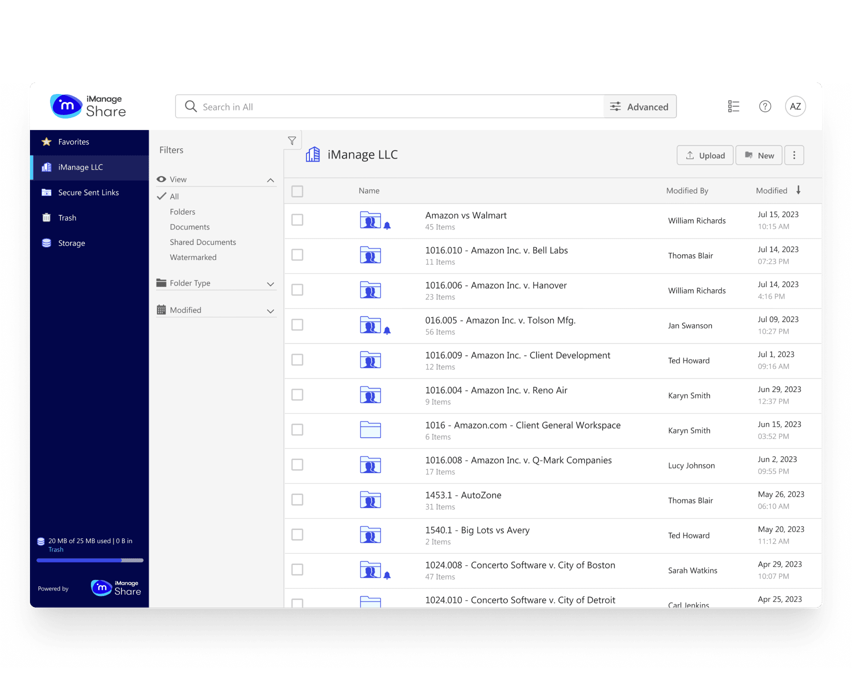This screenshot has height=690, width=852.
Task: Open the Advanced search options
Action: pyautogui.click(x=640, y=106)
